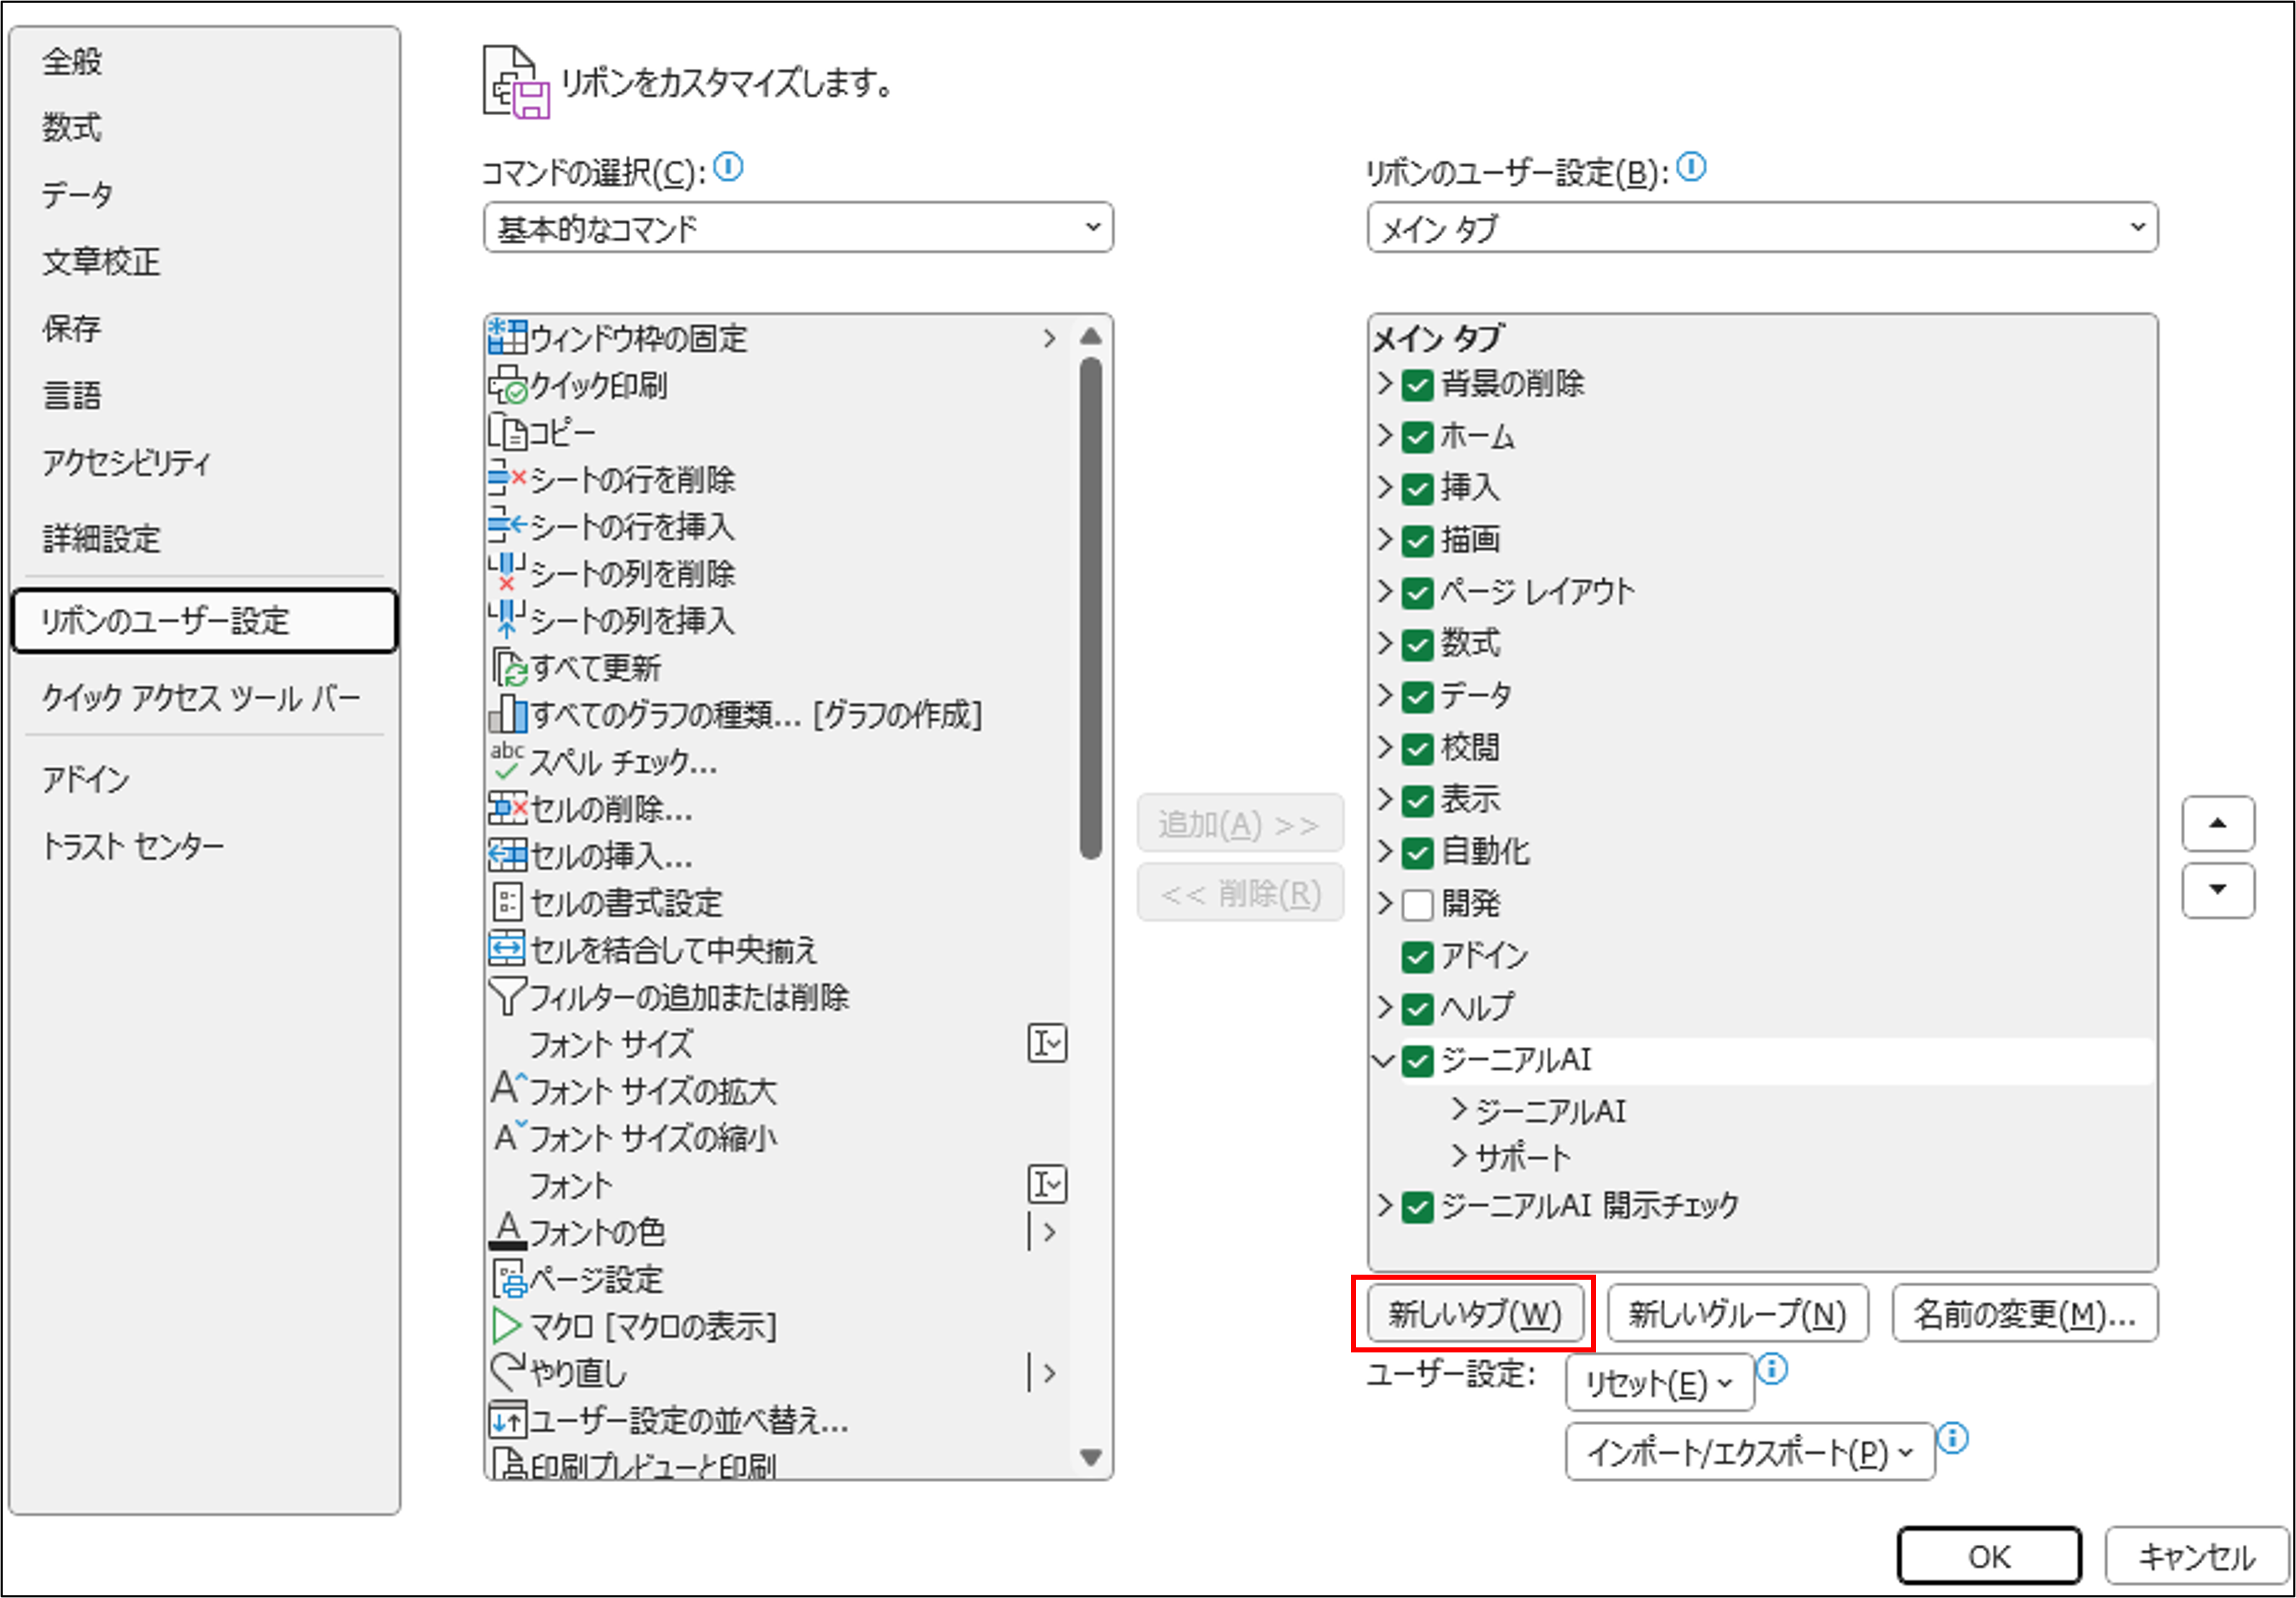Click the マクロの表示 play icon

[x=507, y=1326]
